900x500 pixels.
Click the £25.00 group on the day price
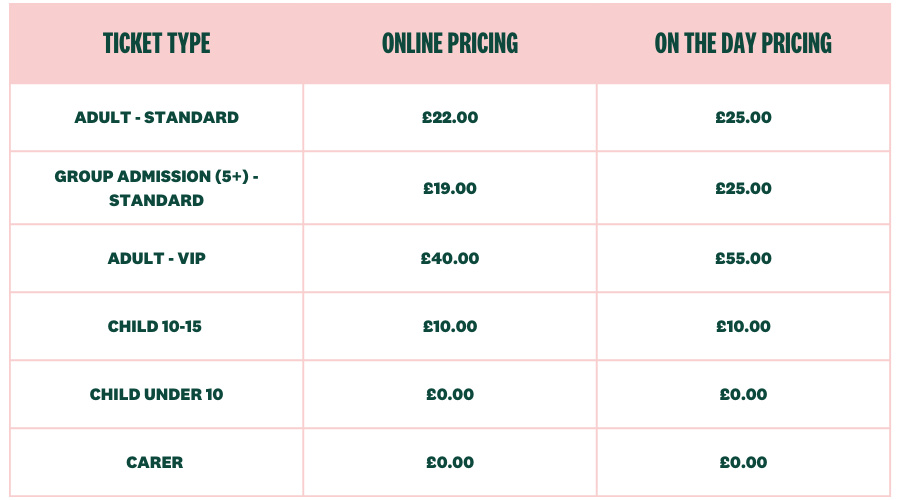[743, 188]
